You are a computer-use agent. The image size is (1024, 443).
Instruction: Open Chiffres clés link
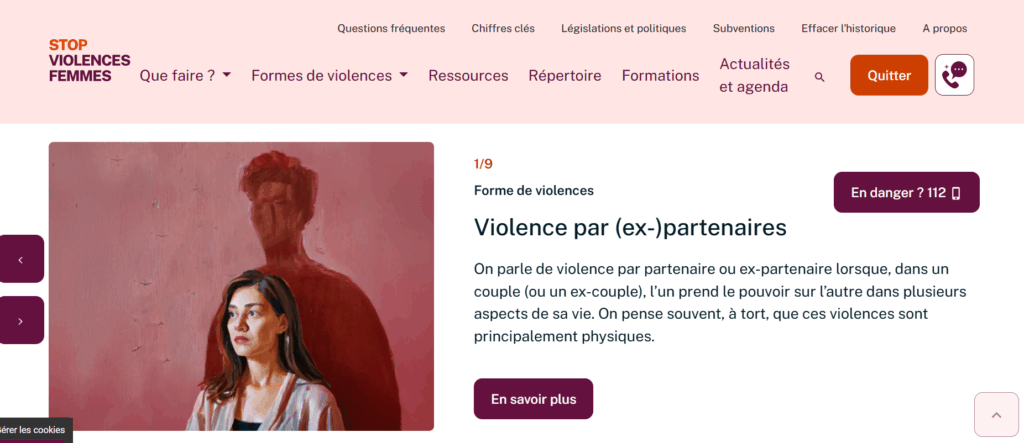click(x=503, y=29)
